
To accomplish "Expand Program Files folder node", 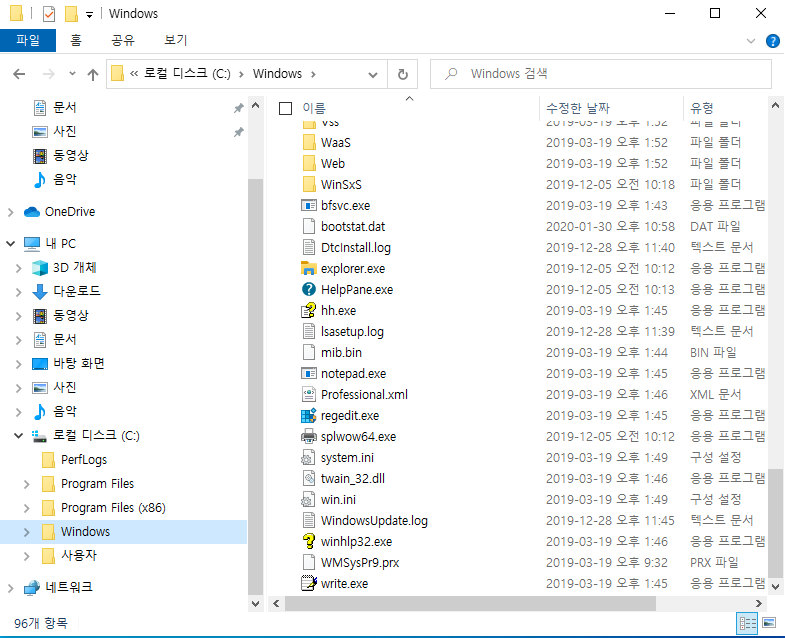I will click(27, 484).
